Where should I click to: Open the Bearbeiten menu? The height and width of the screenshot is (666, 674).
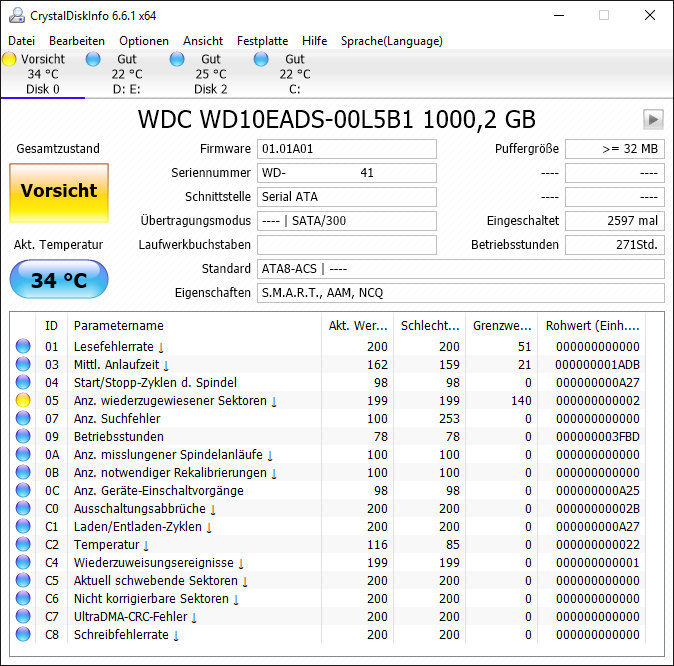[77, 41]
